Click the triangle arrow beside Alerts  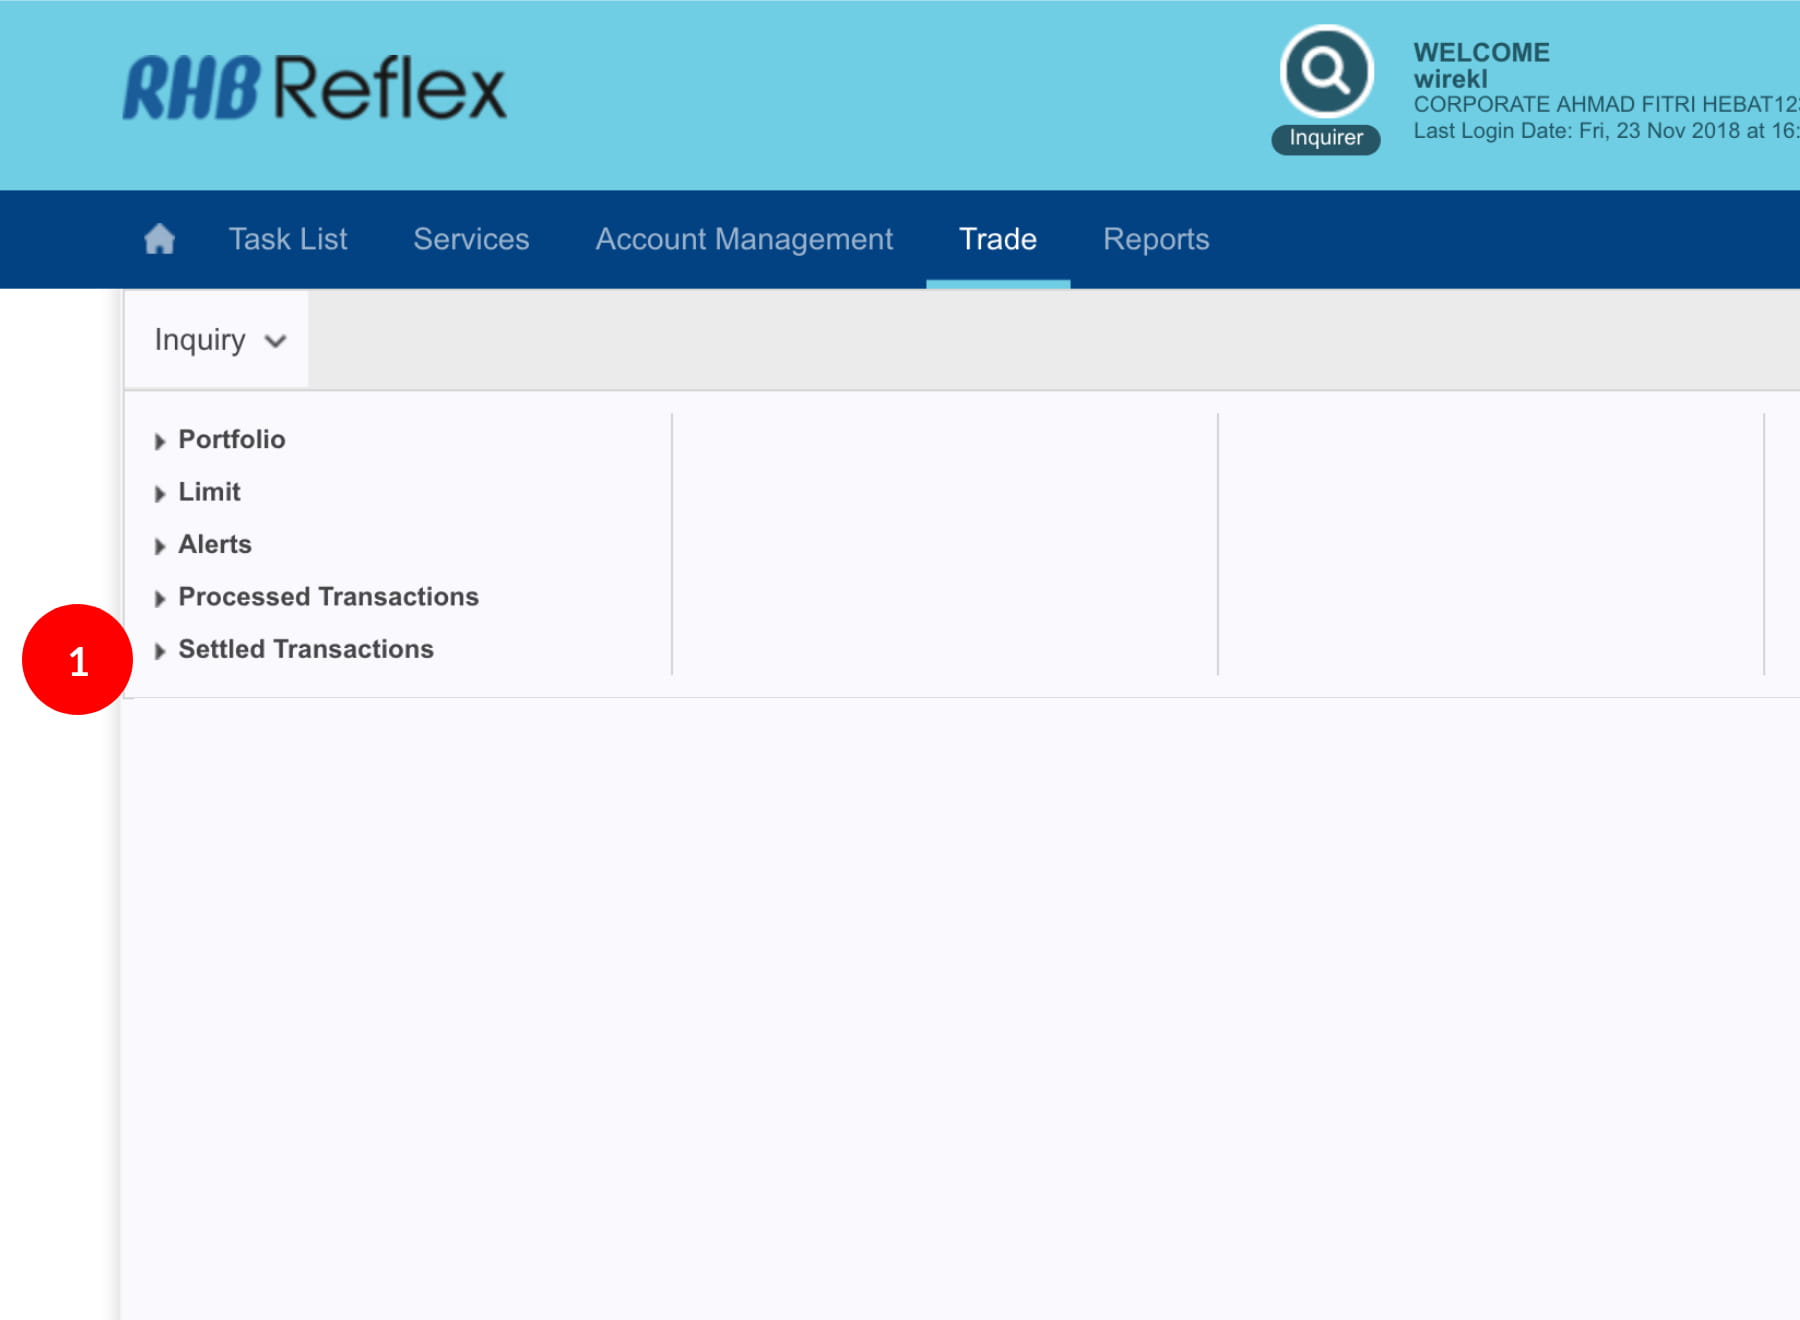[x=159, y=546]
